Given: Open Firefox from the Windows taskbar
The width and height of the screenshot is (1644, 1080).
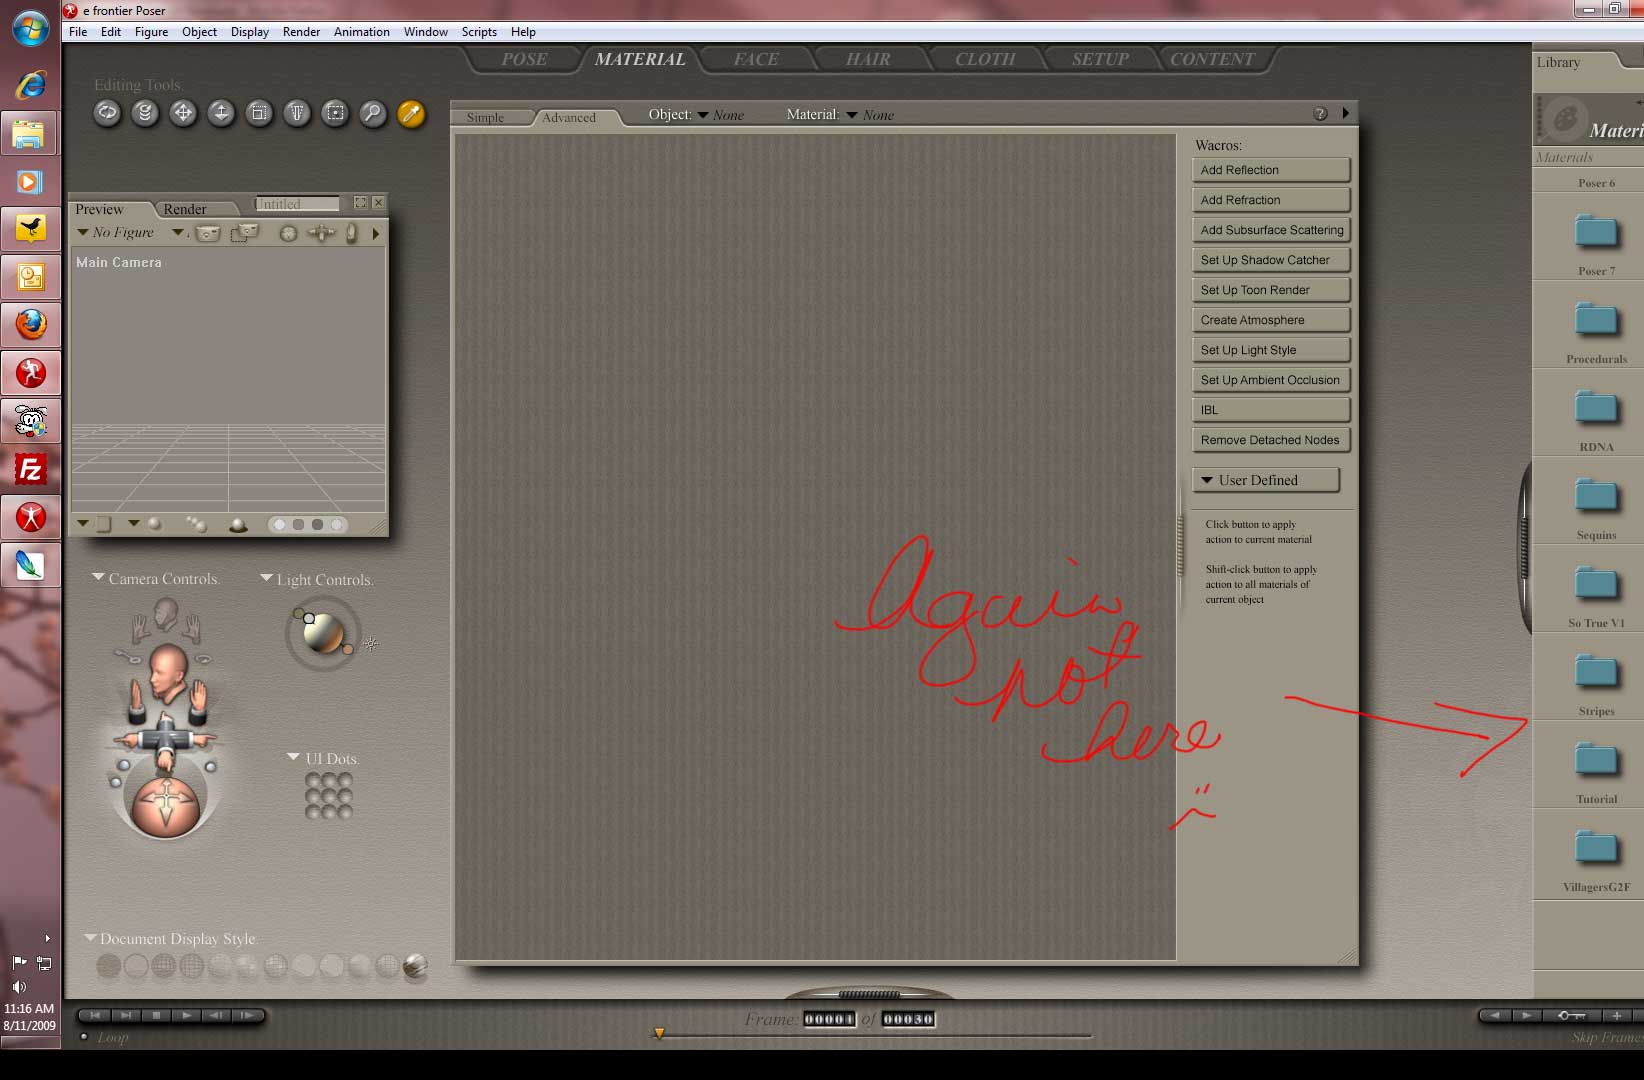Looking at the screenshot, I should [x=31, y=324].
